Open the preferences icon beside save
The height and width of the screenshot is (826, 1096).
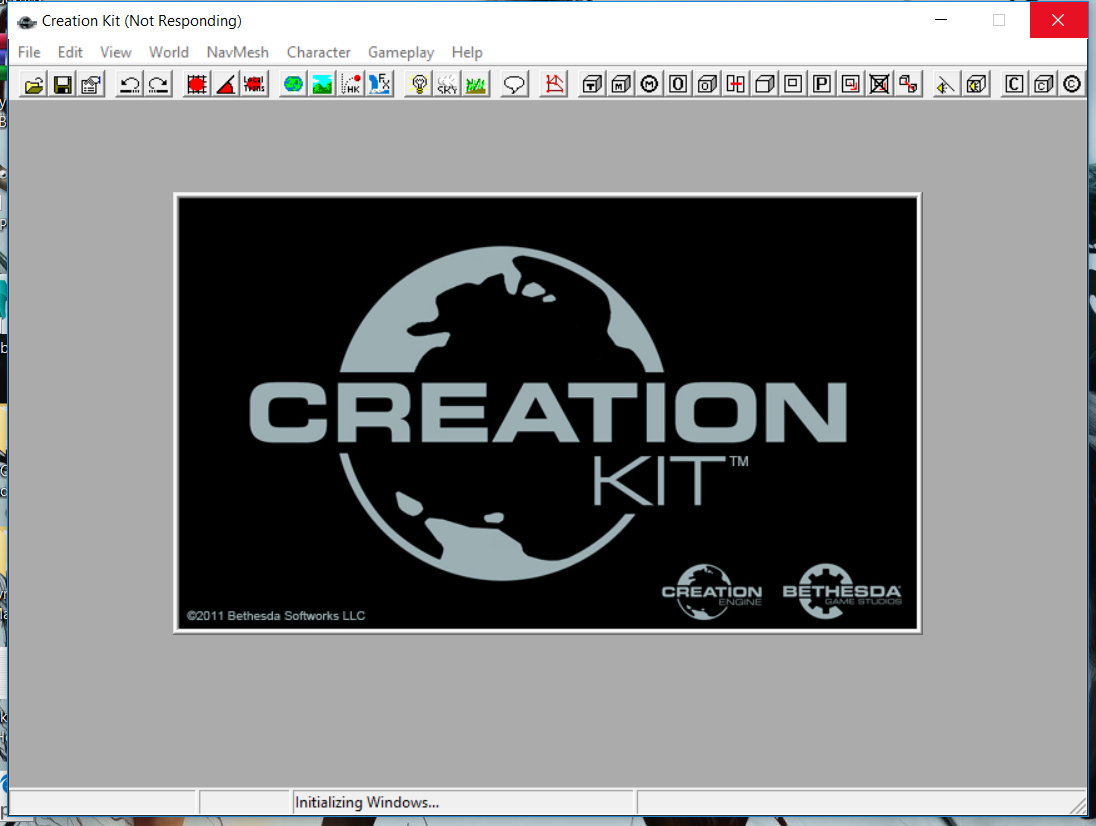click(91, 85)
